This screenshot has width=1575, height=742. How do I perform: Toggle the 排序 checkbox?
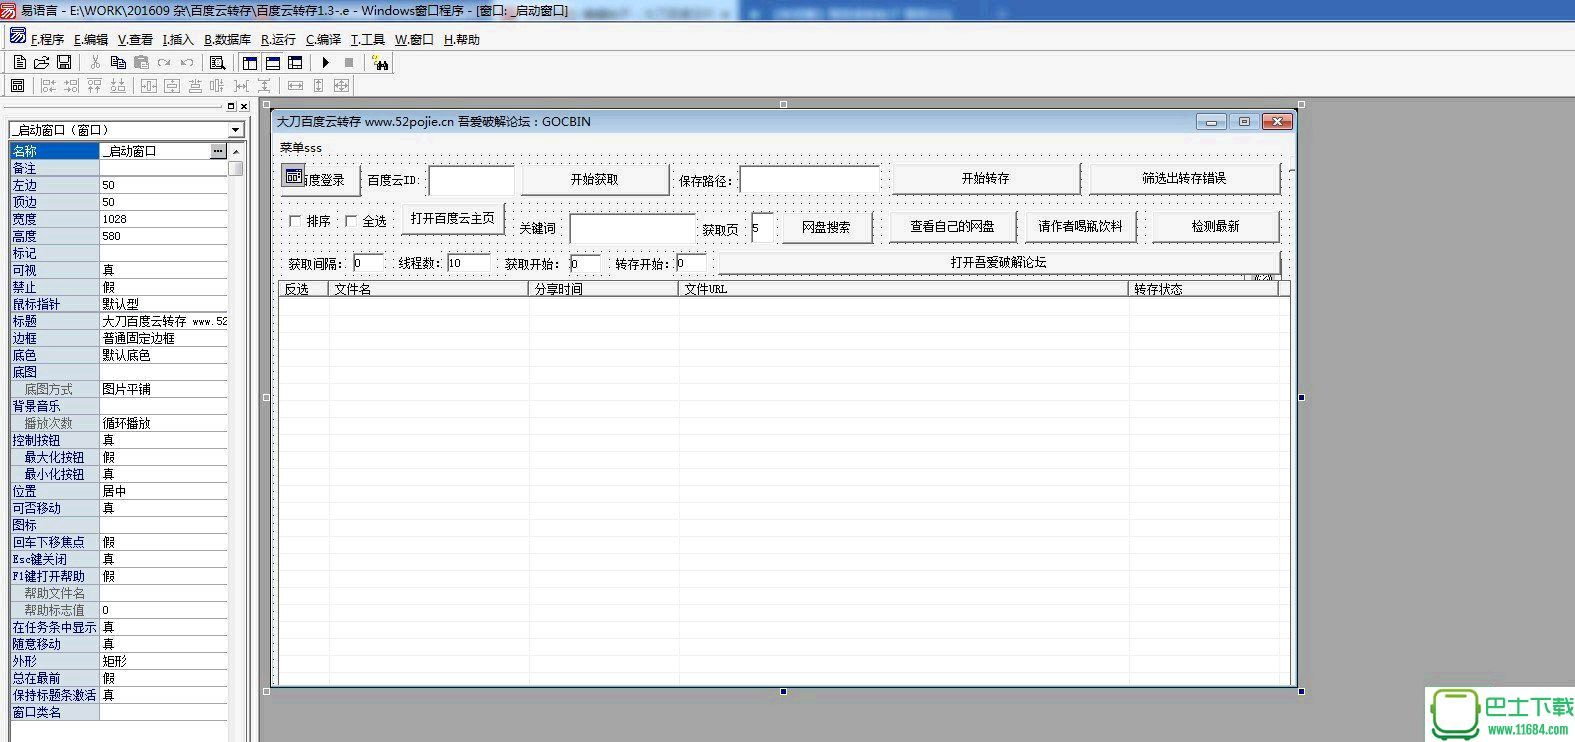tap(295, 221)
